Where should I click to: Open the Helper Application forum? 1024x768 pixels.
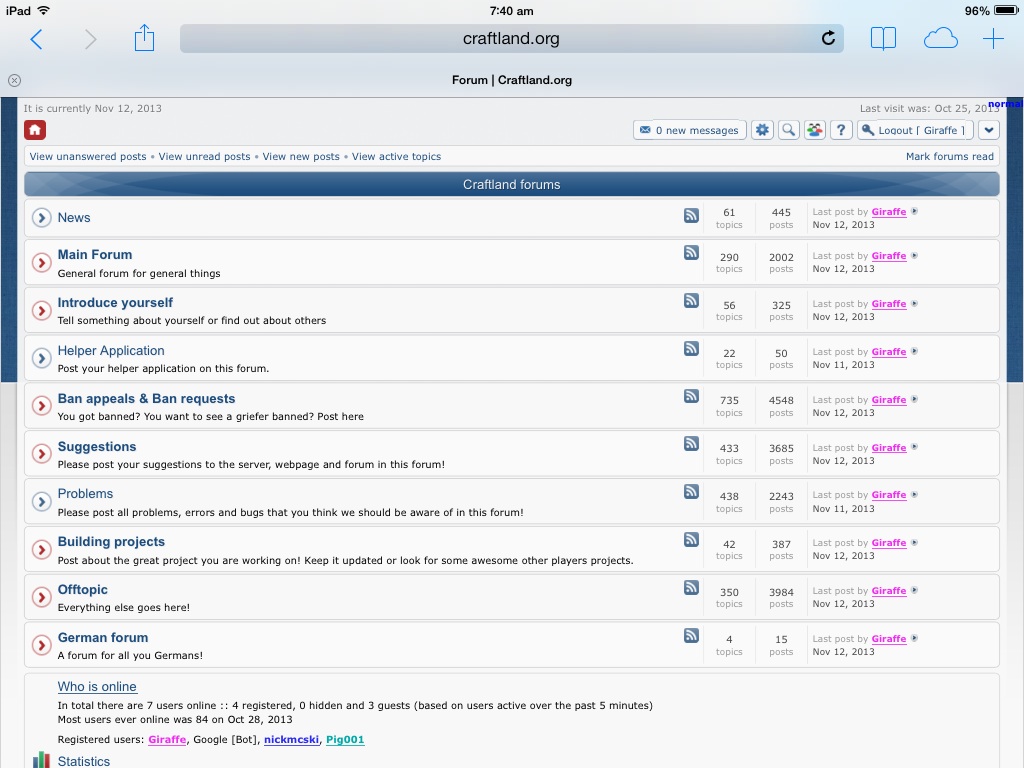111,351
